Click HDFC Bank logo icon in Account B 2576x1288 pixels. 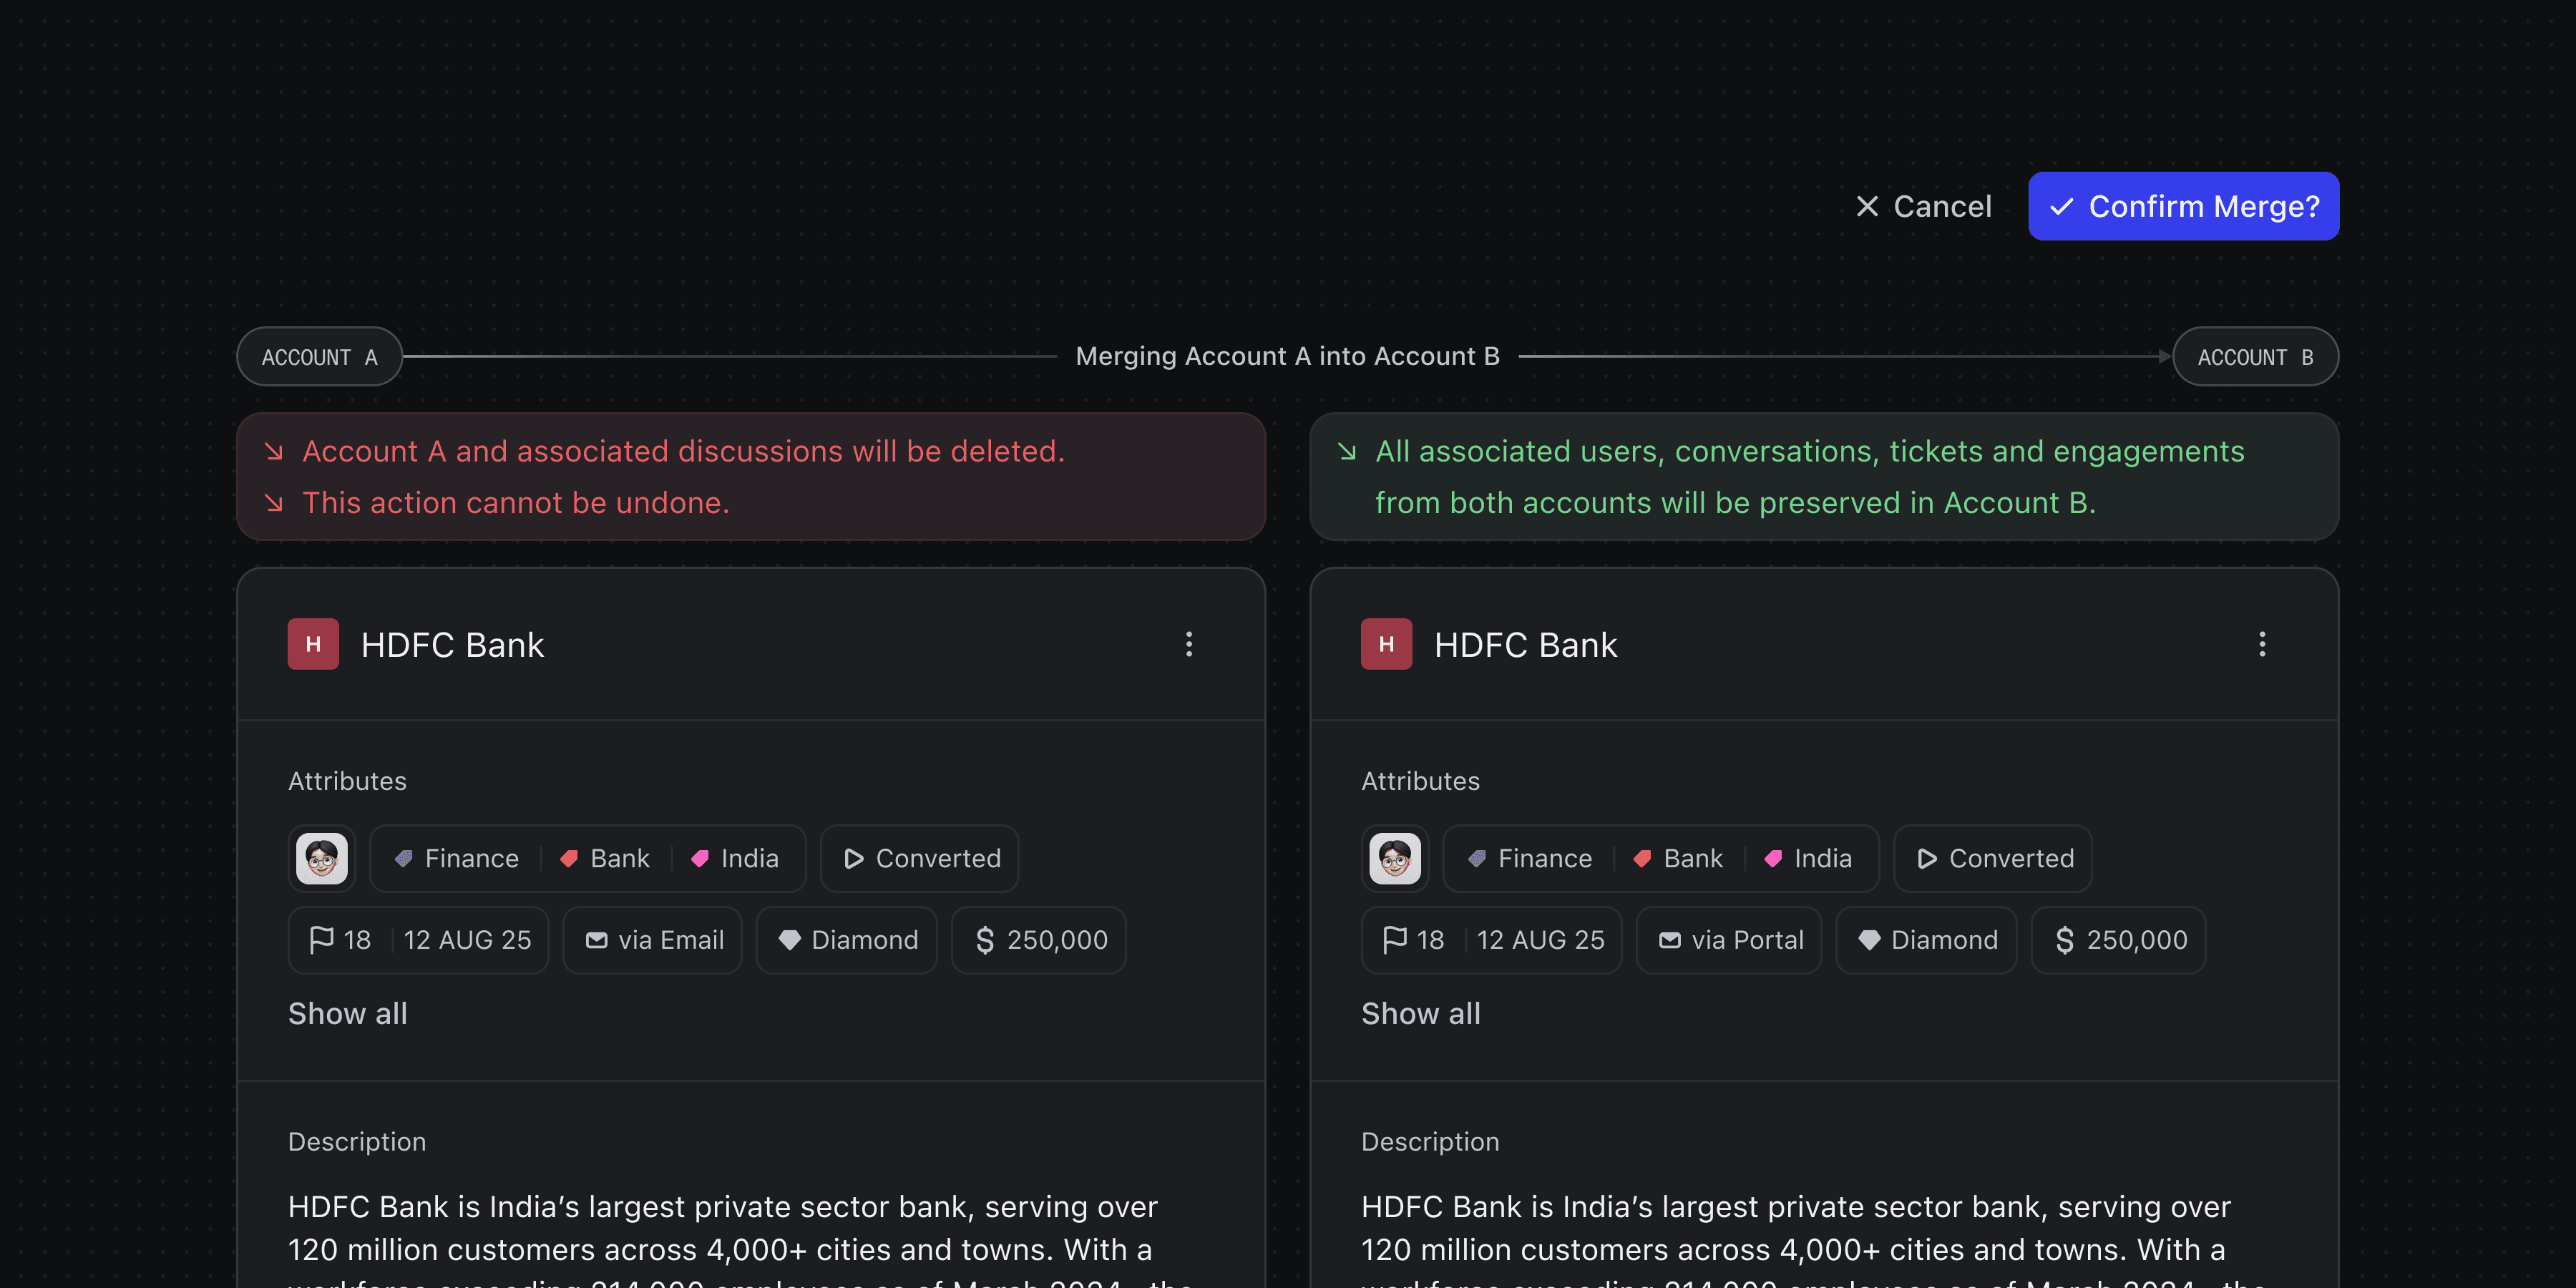pos(1386,644)
